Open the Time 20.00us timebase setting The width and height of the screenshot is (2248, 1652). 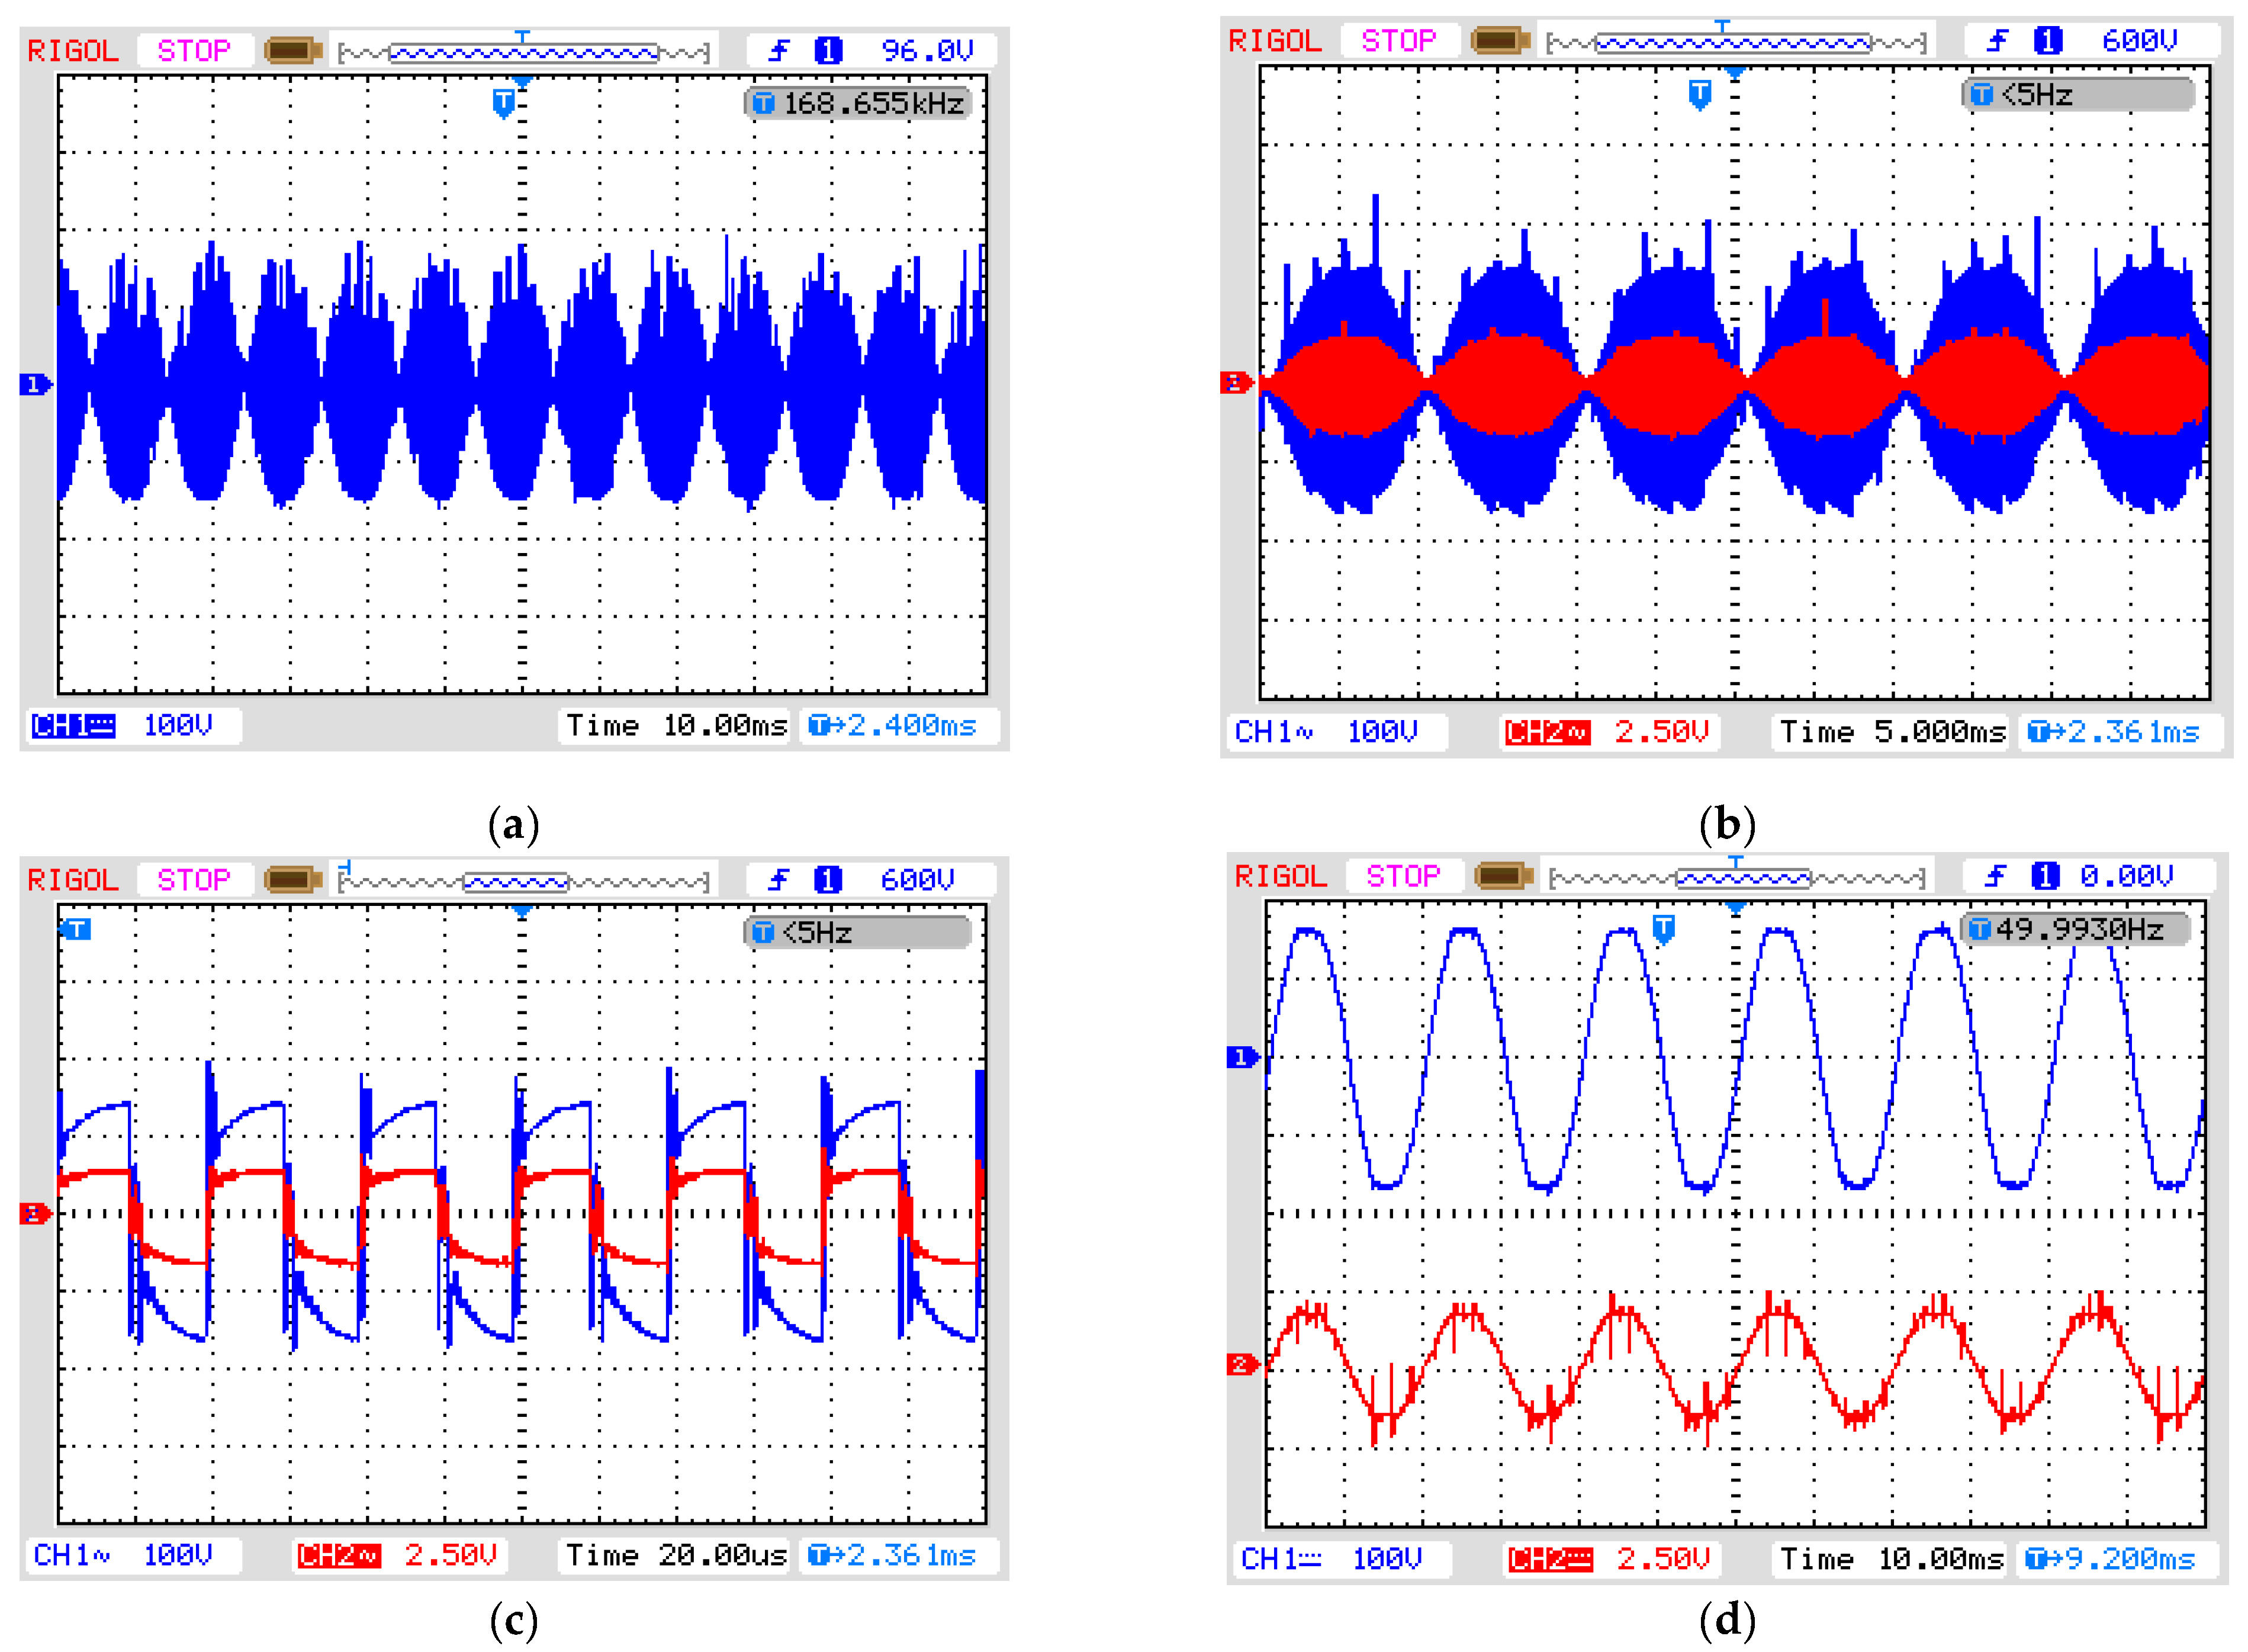pyautogui.click(x=676, y=1555)
